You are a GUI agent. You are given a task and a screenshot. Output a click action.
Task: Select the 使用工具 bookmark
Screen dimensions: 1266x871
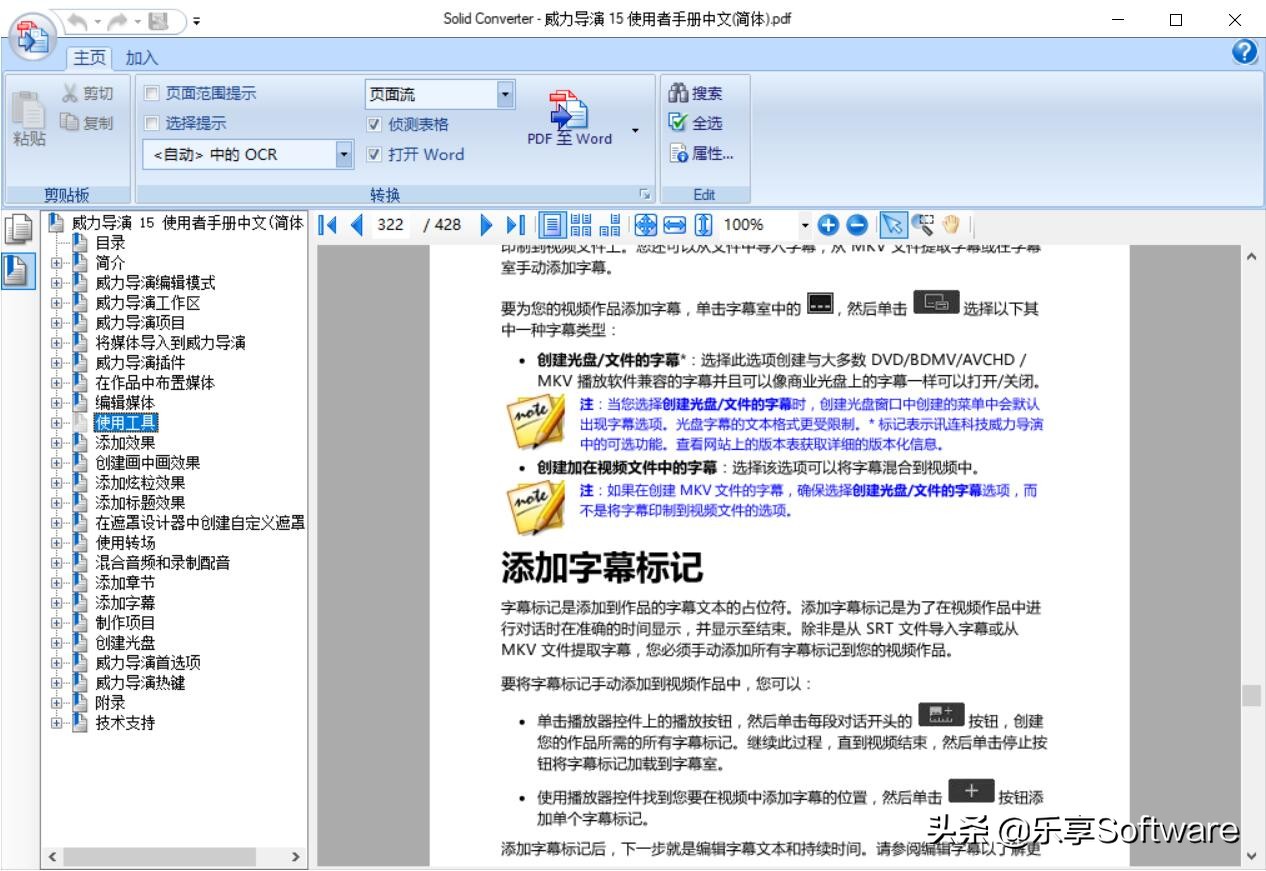point(126,423)
